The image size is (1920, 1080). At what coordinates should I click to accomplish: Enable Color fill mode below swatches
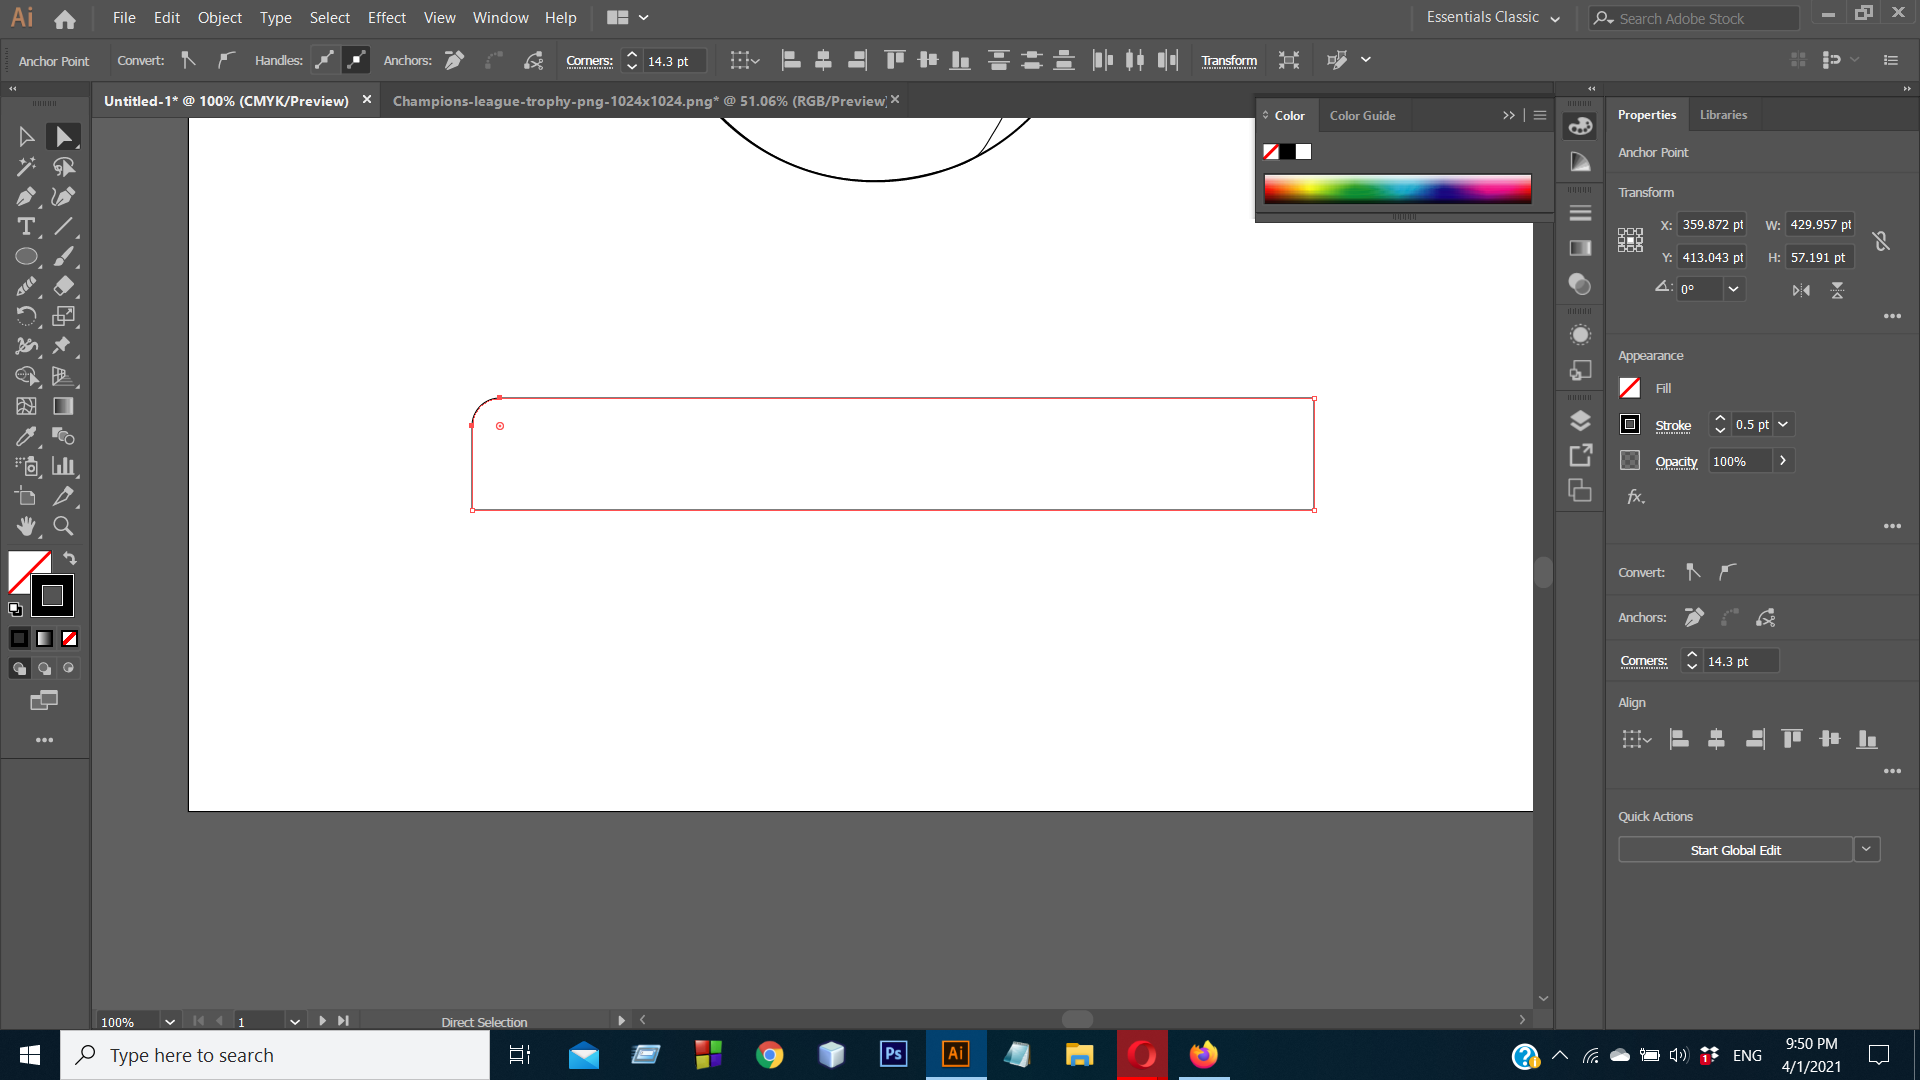click(19, 638)
